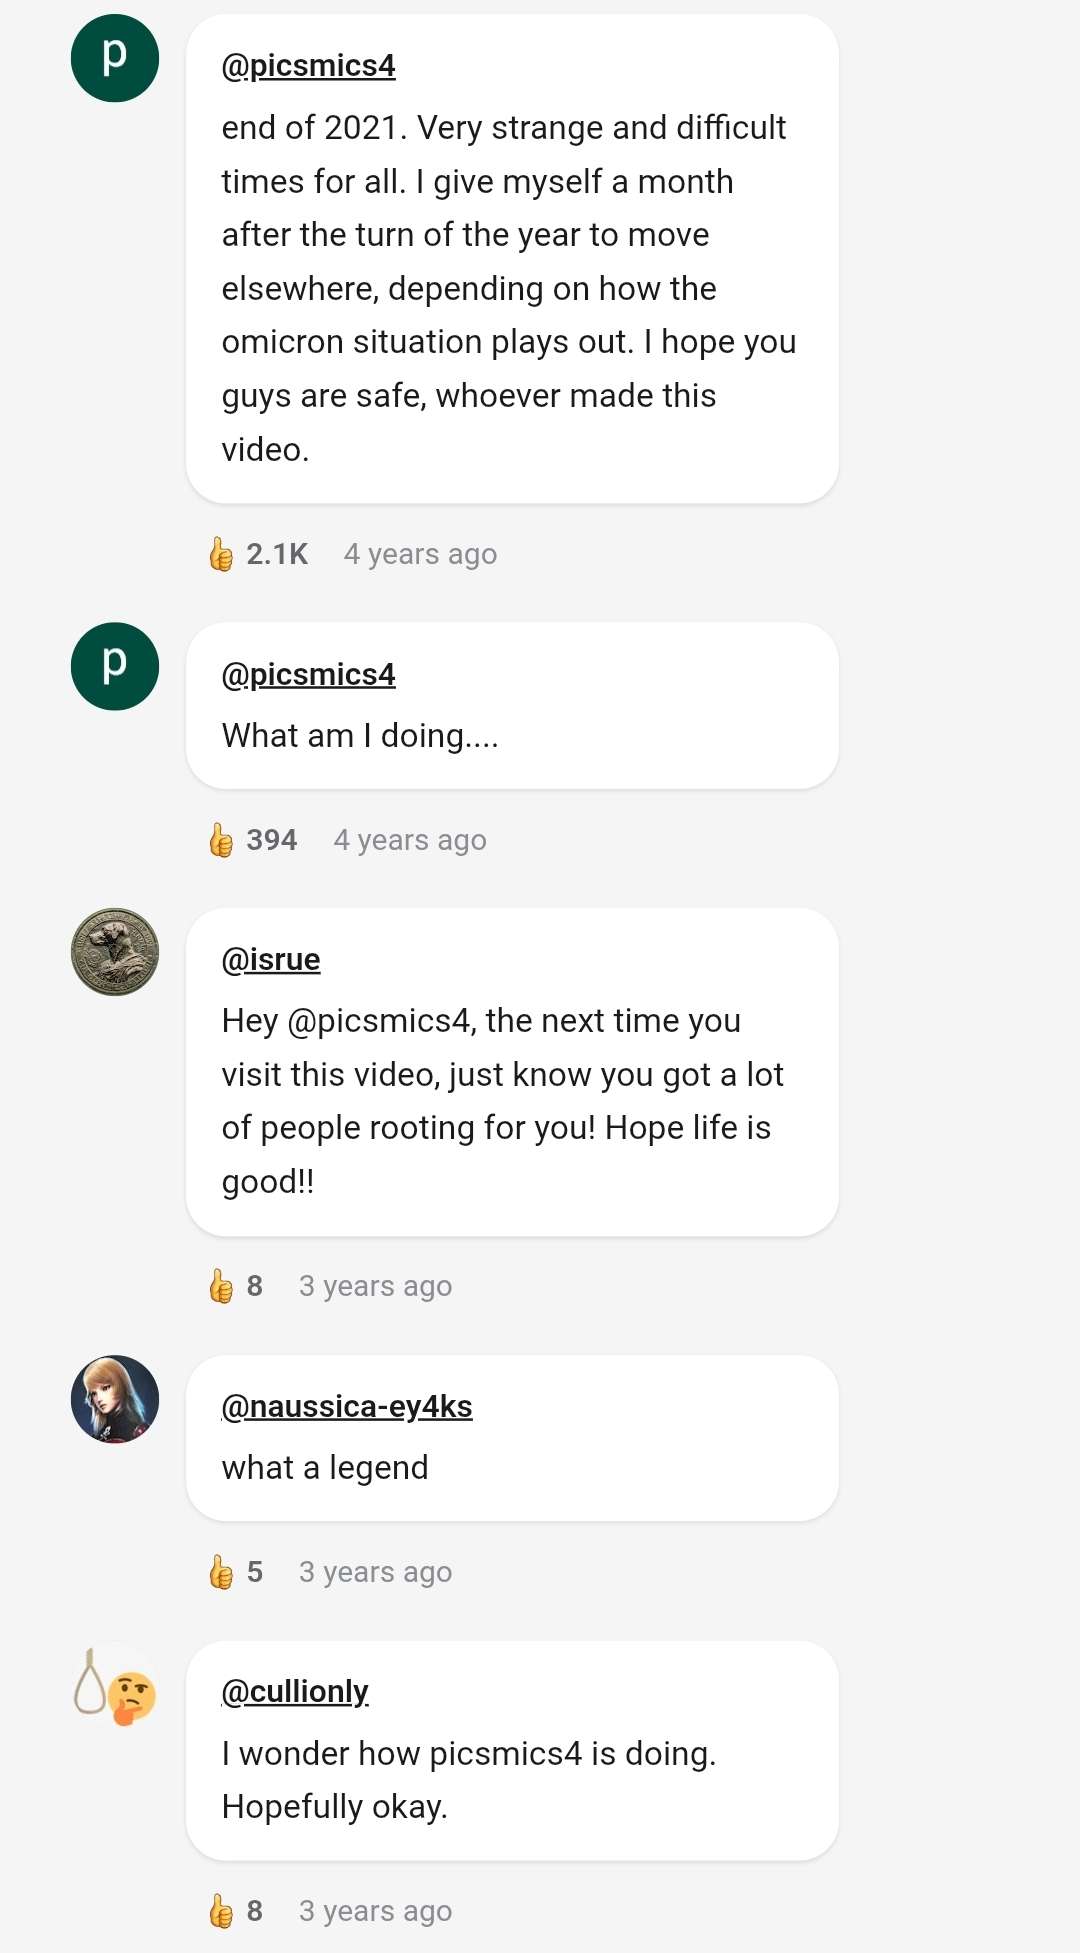Click the @cullionly username link
This screenshot has height=1953, width=1080.
(294, 1691)
